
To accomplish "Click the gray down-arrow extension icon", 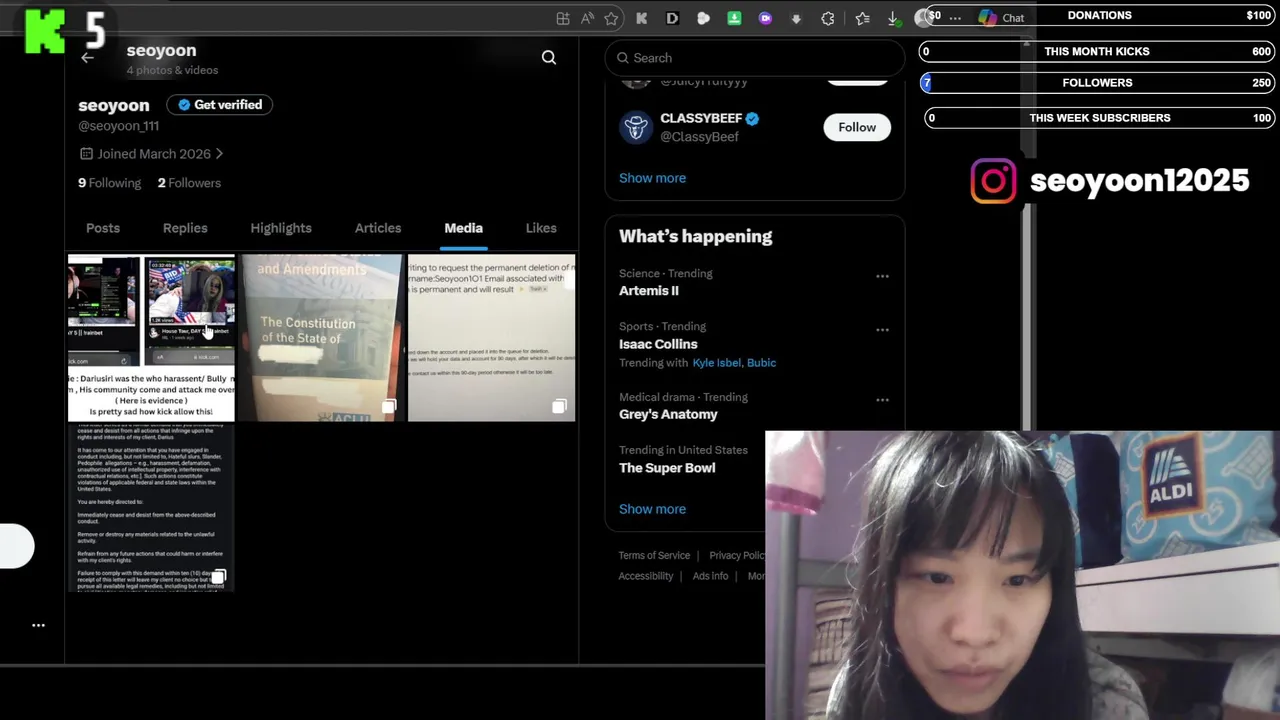I will point(796,18).
